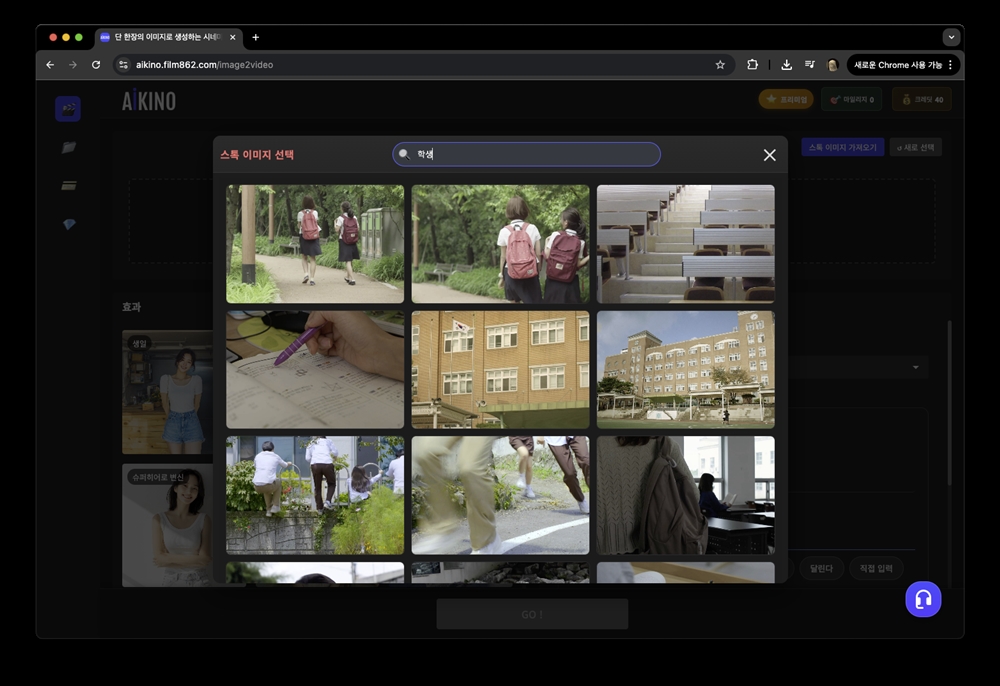Expand the Chrome tab search dropdown
1000x686 pixels.
tap(951, 37)
